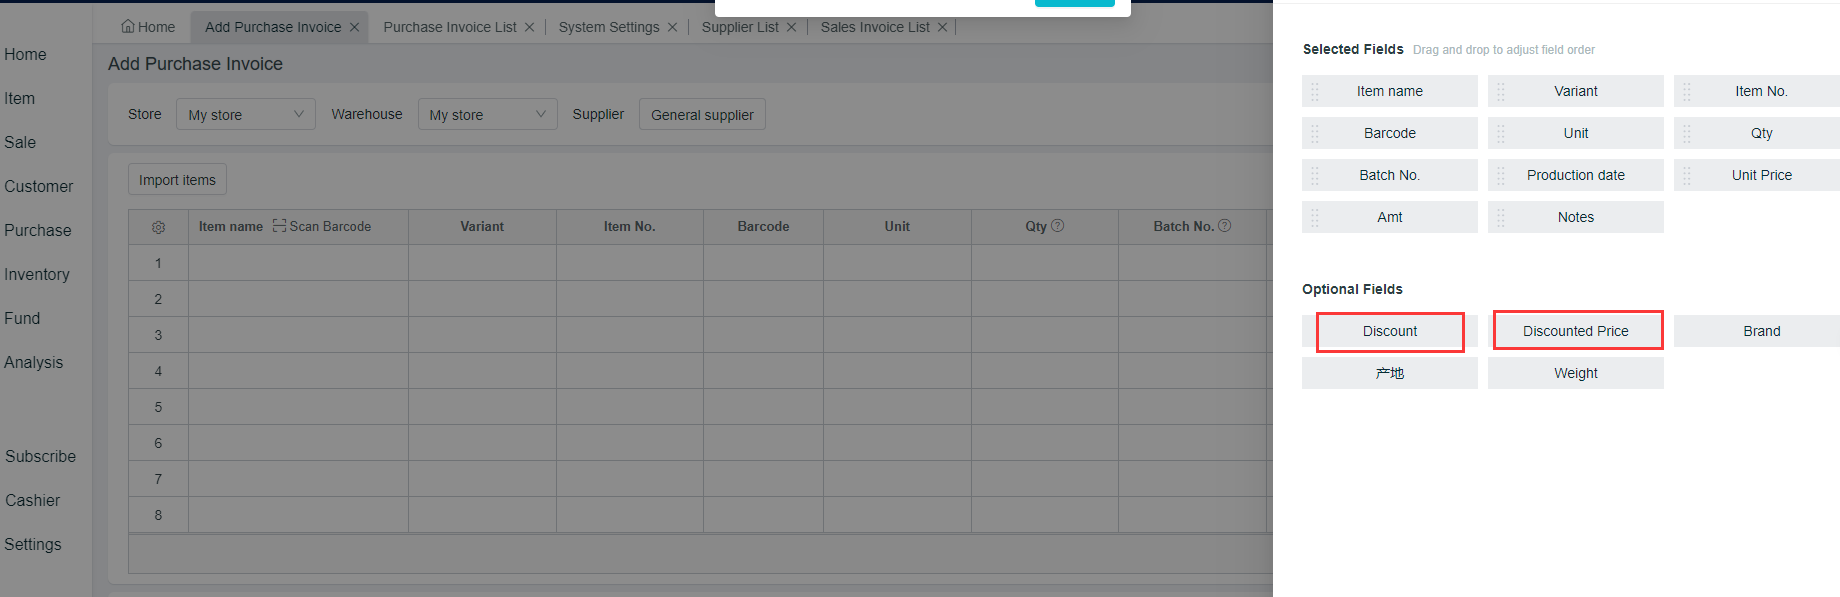This screenshot has height=597, width=1840.
Task: Add the Discount optional field
Action: pyautogui.click(x=1389, y=331)
